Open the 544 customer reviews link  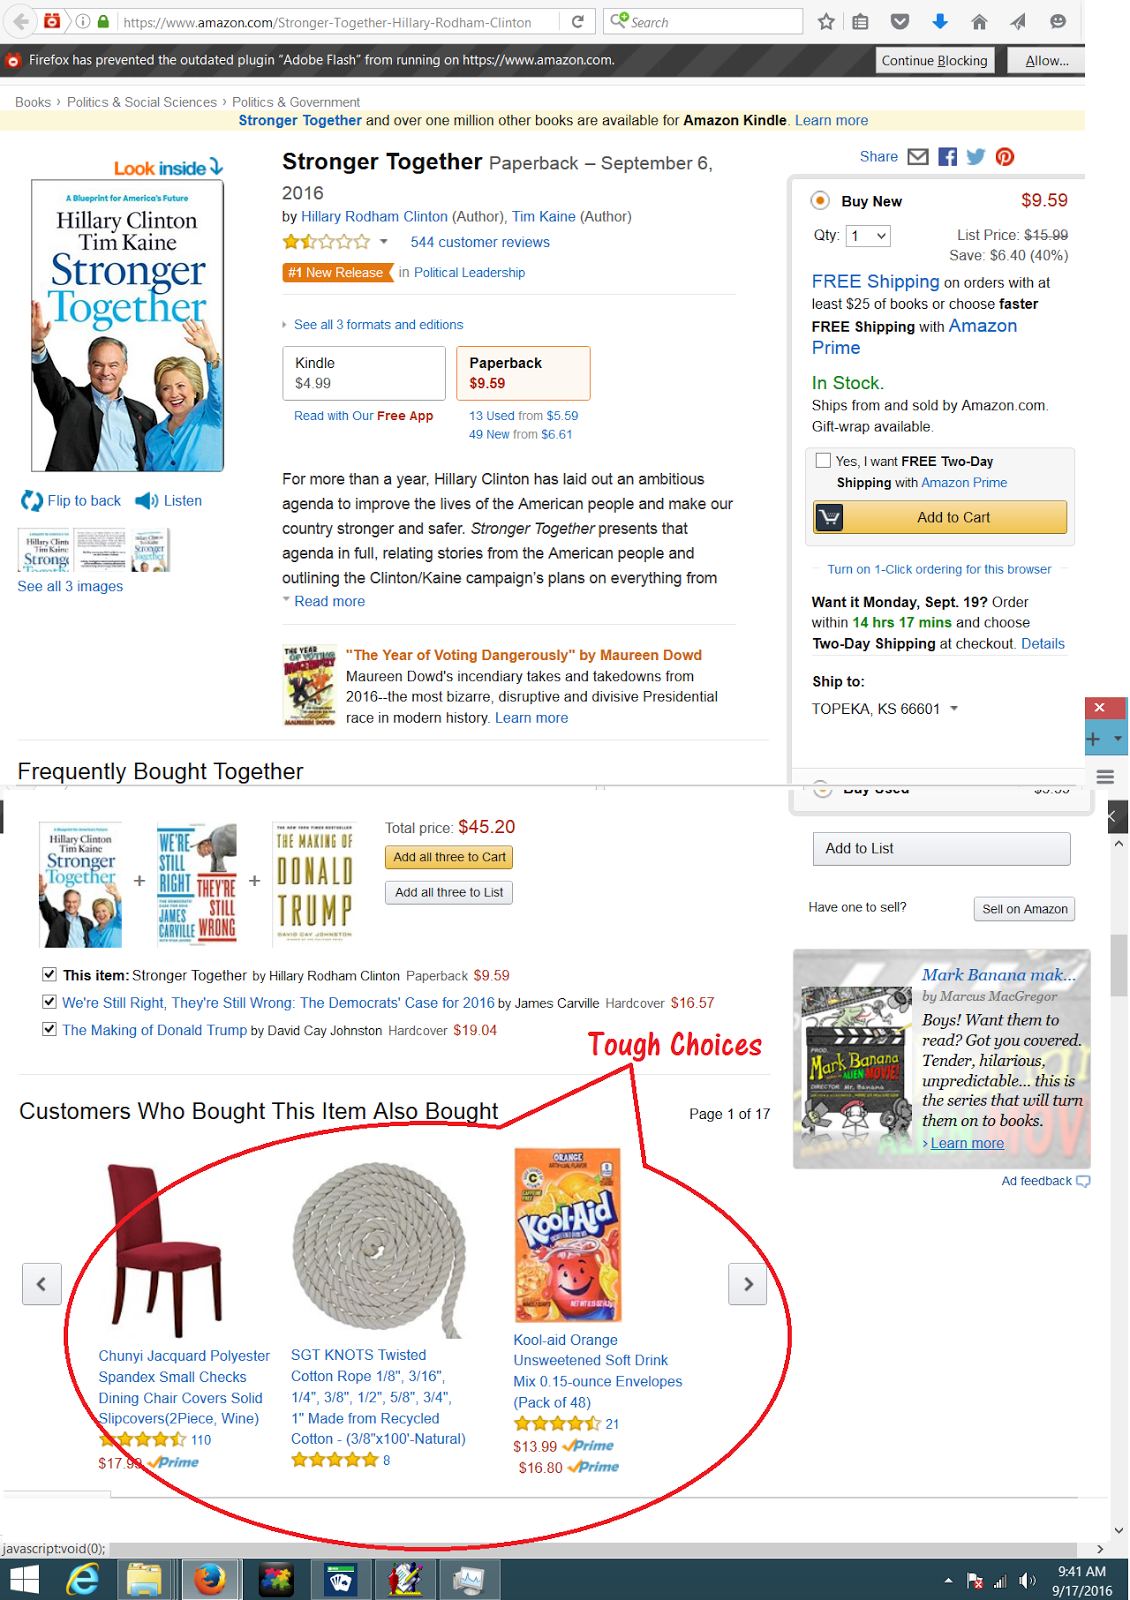click(480, 242)
